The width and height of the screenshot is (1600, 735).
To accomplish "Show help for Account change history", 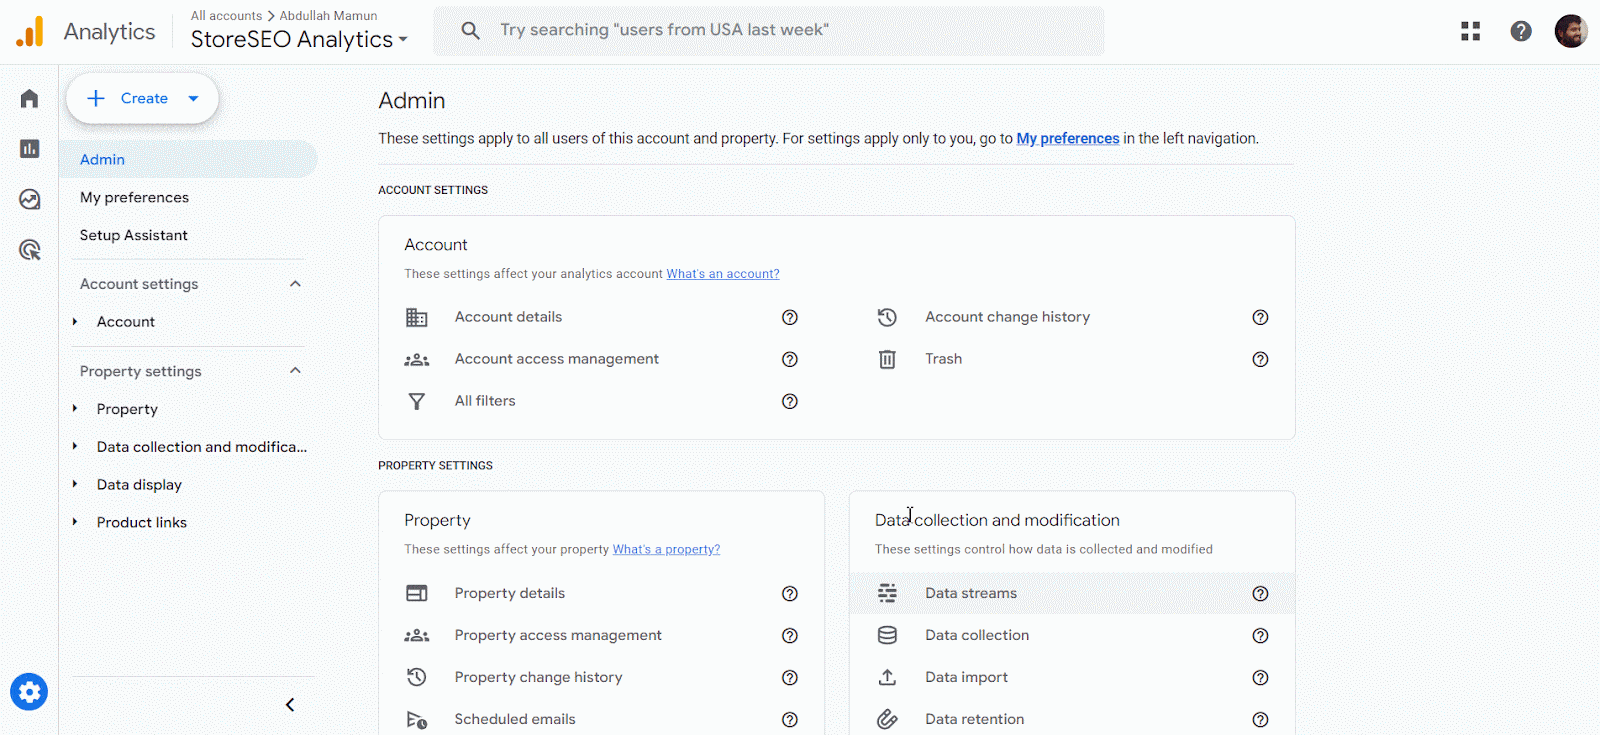I will pos(1260,317).
